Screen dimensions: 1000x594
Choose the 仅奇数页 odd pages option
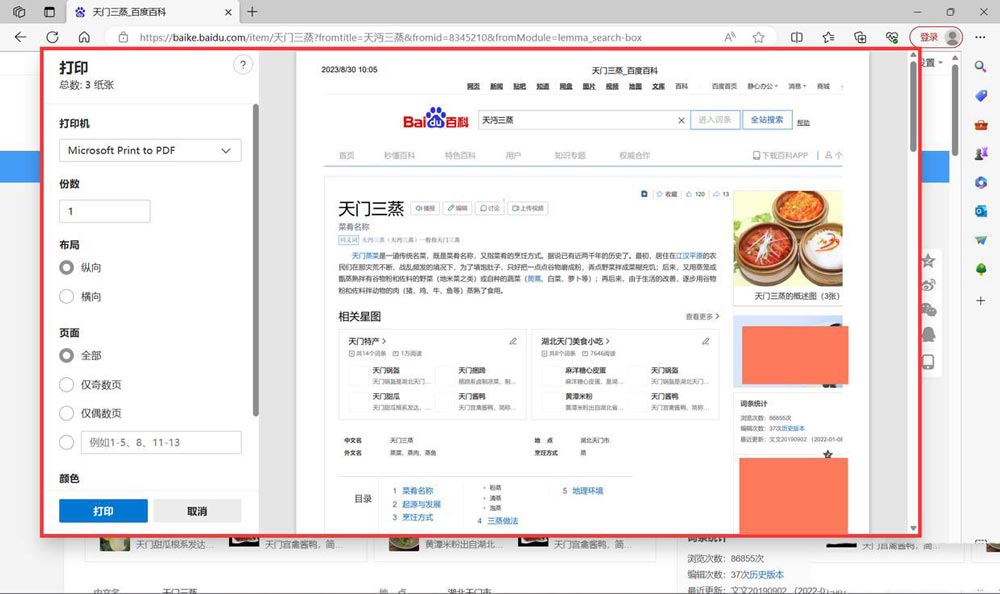66,385
